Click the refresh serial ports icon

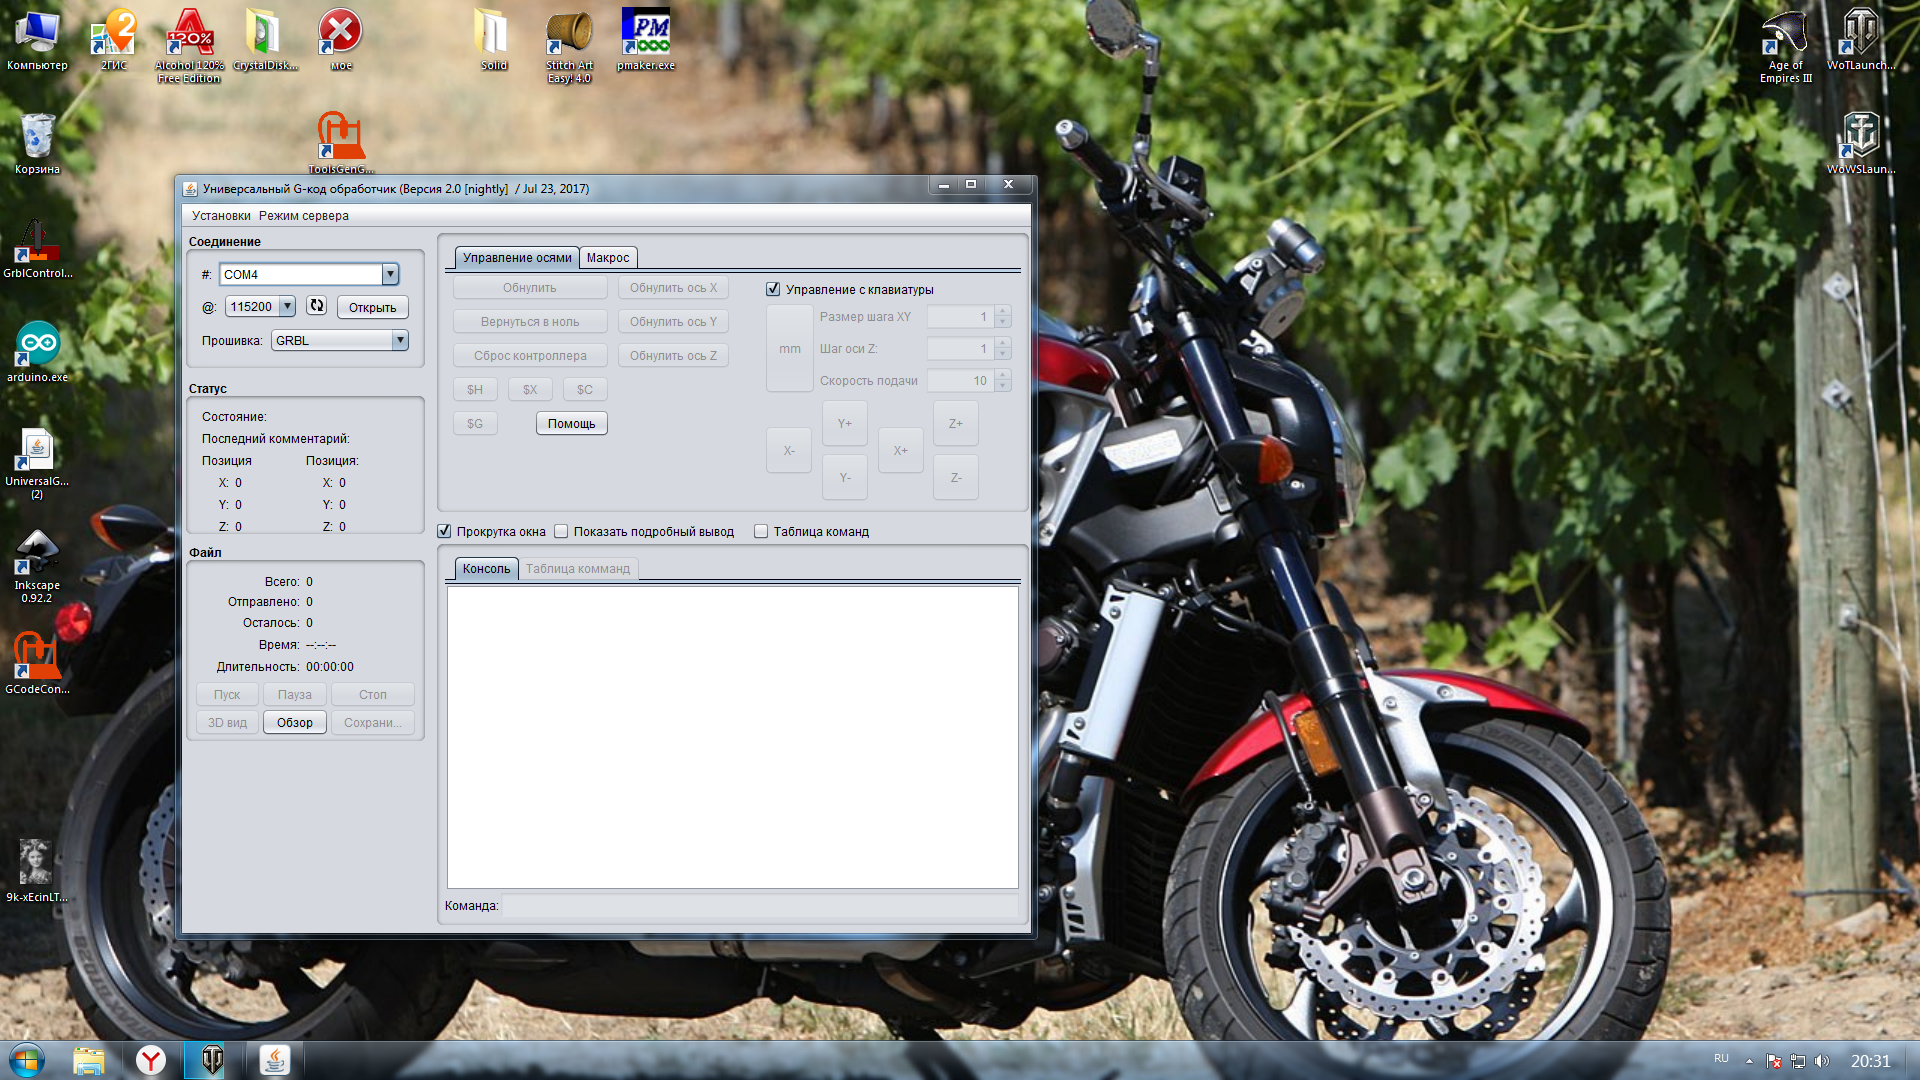point(316,306)
